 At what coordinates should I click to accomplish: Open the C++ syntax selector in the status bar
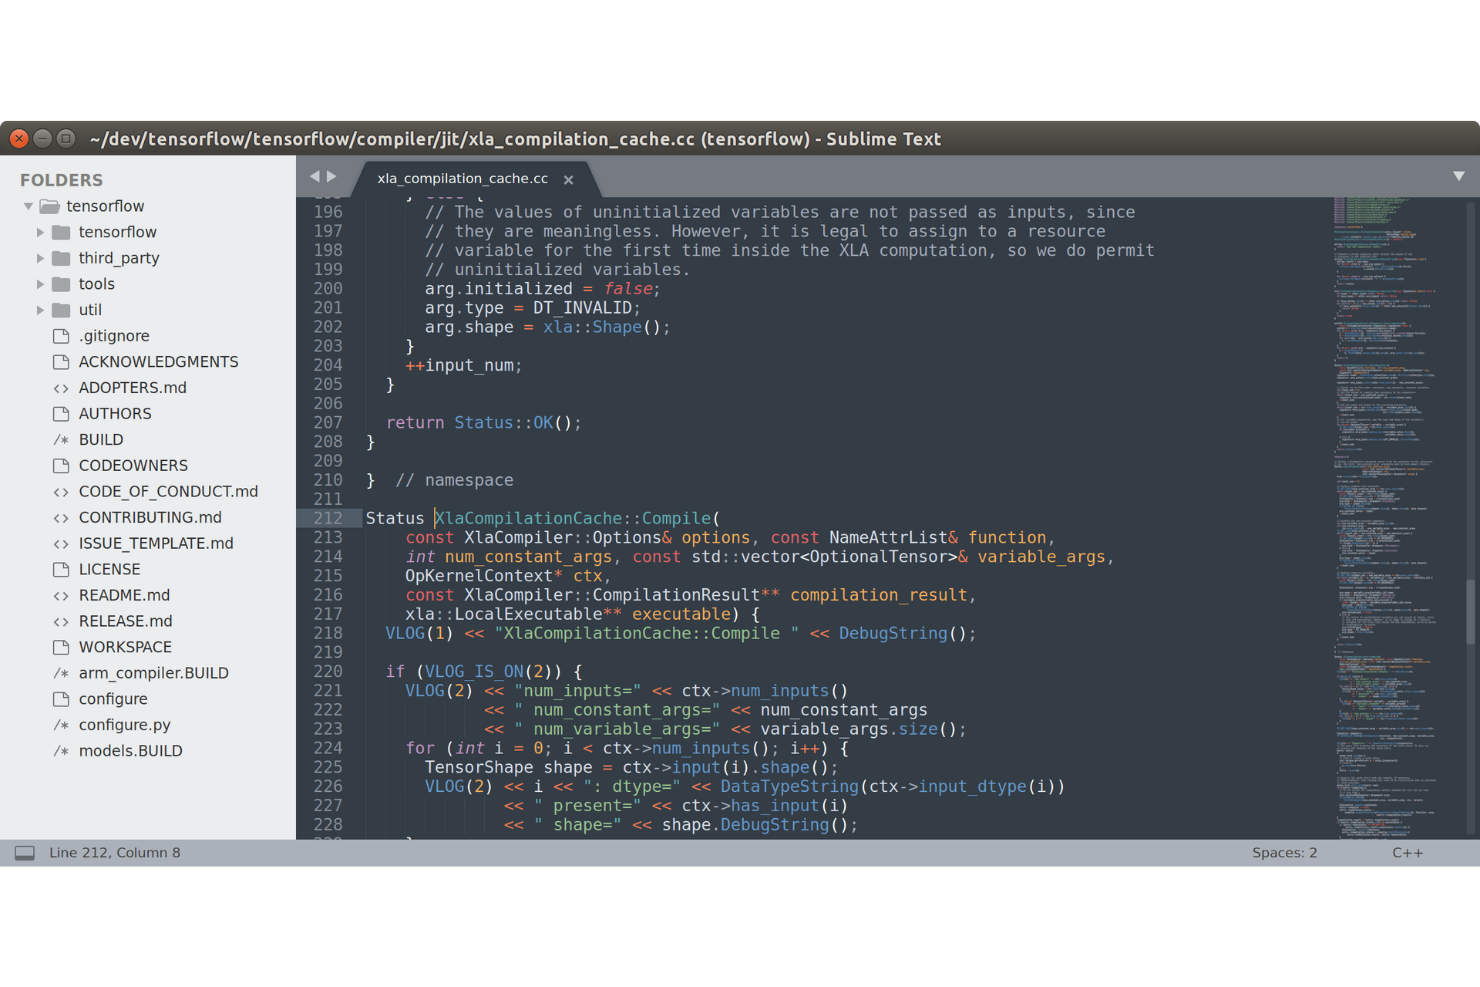[x=1407, y=852]
